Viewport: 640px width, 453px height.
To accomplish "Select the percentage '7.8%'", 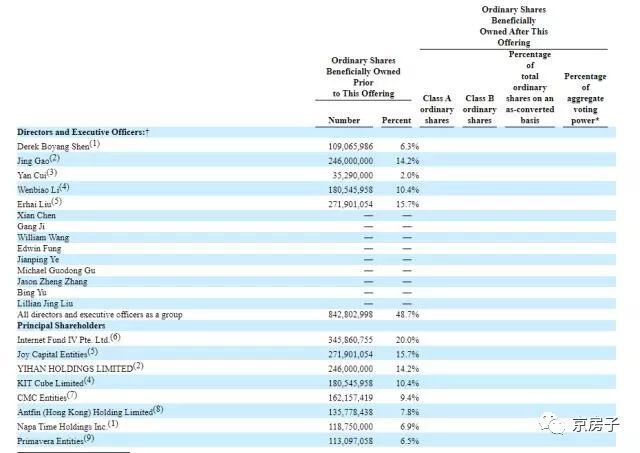I will pos(409,412).
